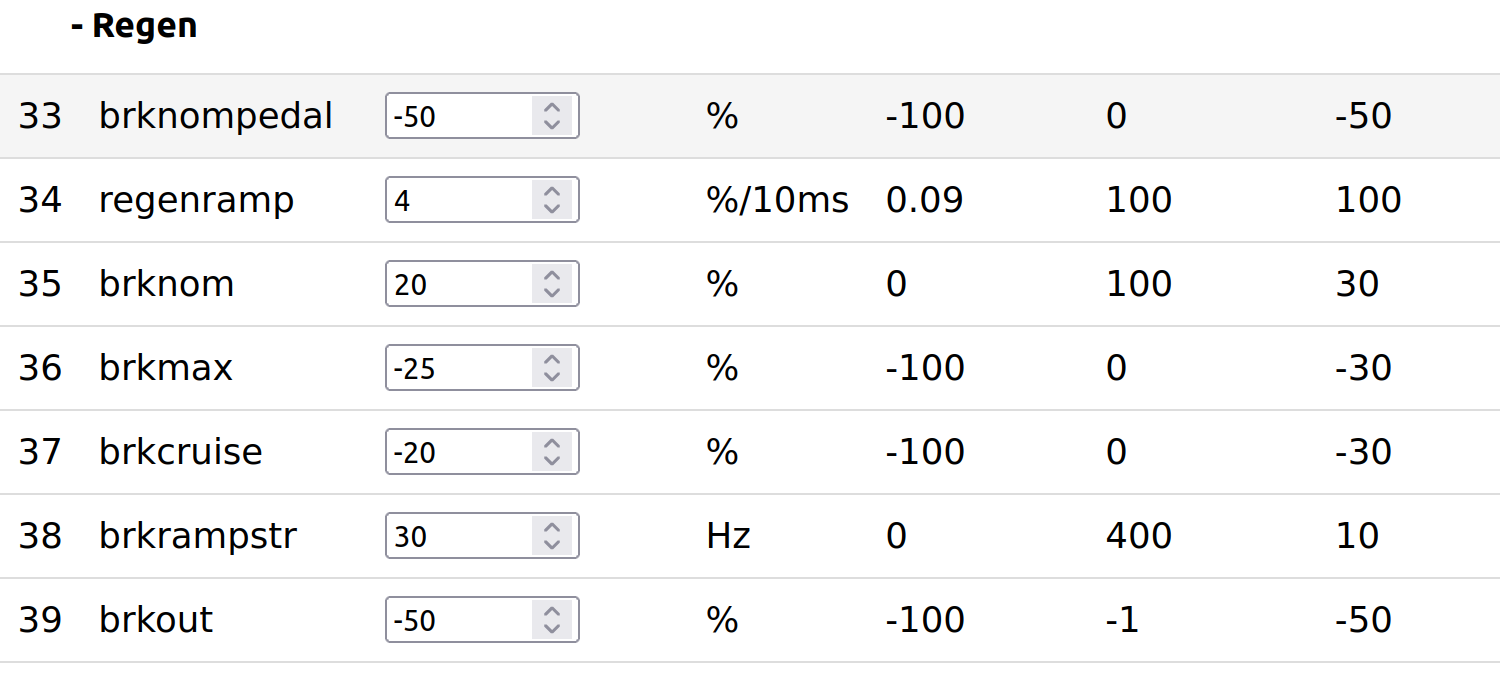Increase brkmax value with up arrow

click(x=551, y=359)
